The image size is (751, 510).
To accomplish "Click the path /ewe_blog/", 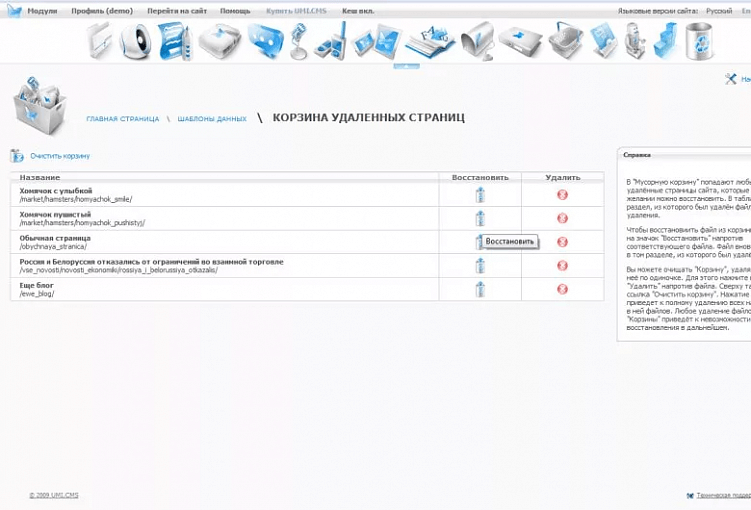I will point(37,294).
